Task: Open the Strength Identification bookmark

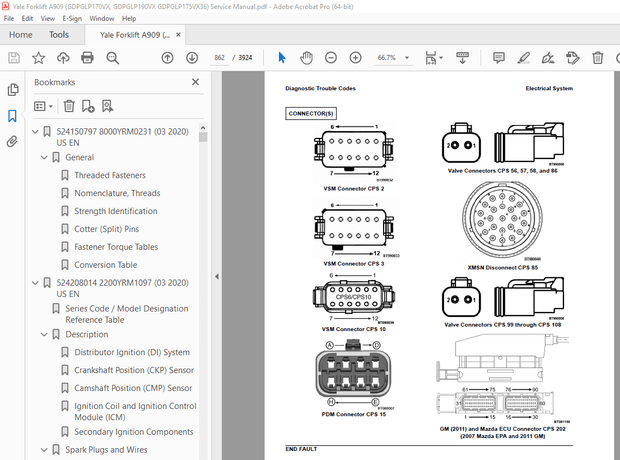Action: [116, 211]
